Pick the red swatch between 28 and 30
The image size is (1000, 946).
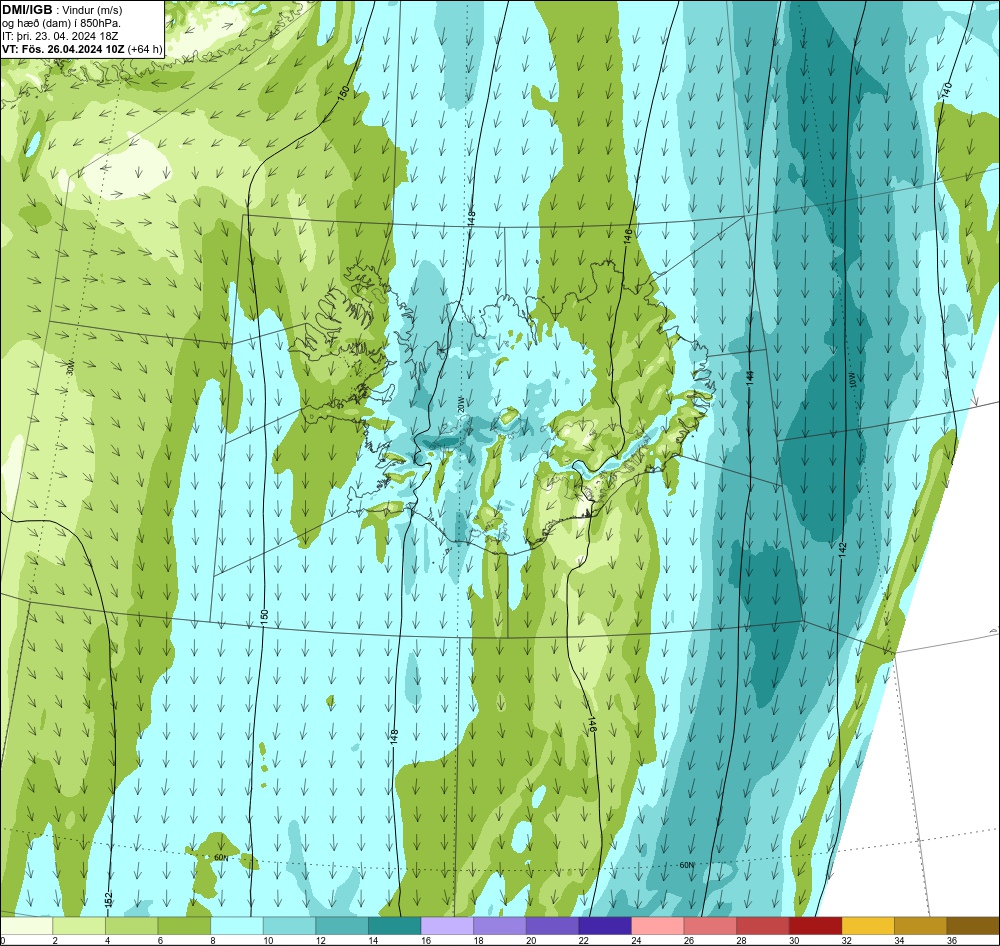point(763,926)
